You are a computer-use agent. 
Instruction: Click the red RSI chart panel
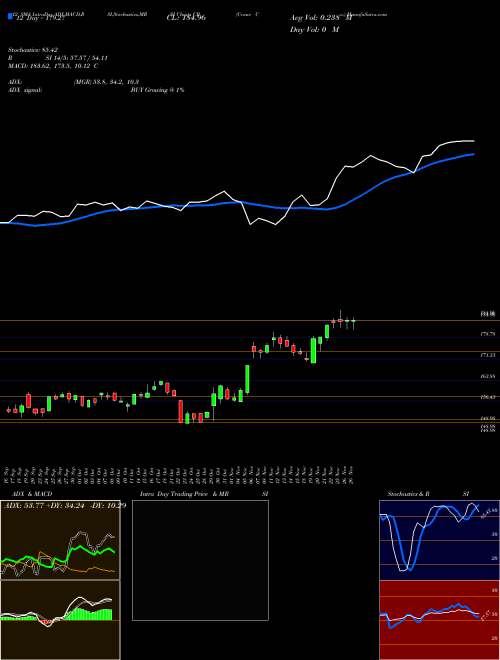pos(439,620)
